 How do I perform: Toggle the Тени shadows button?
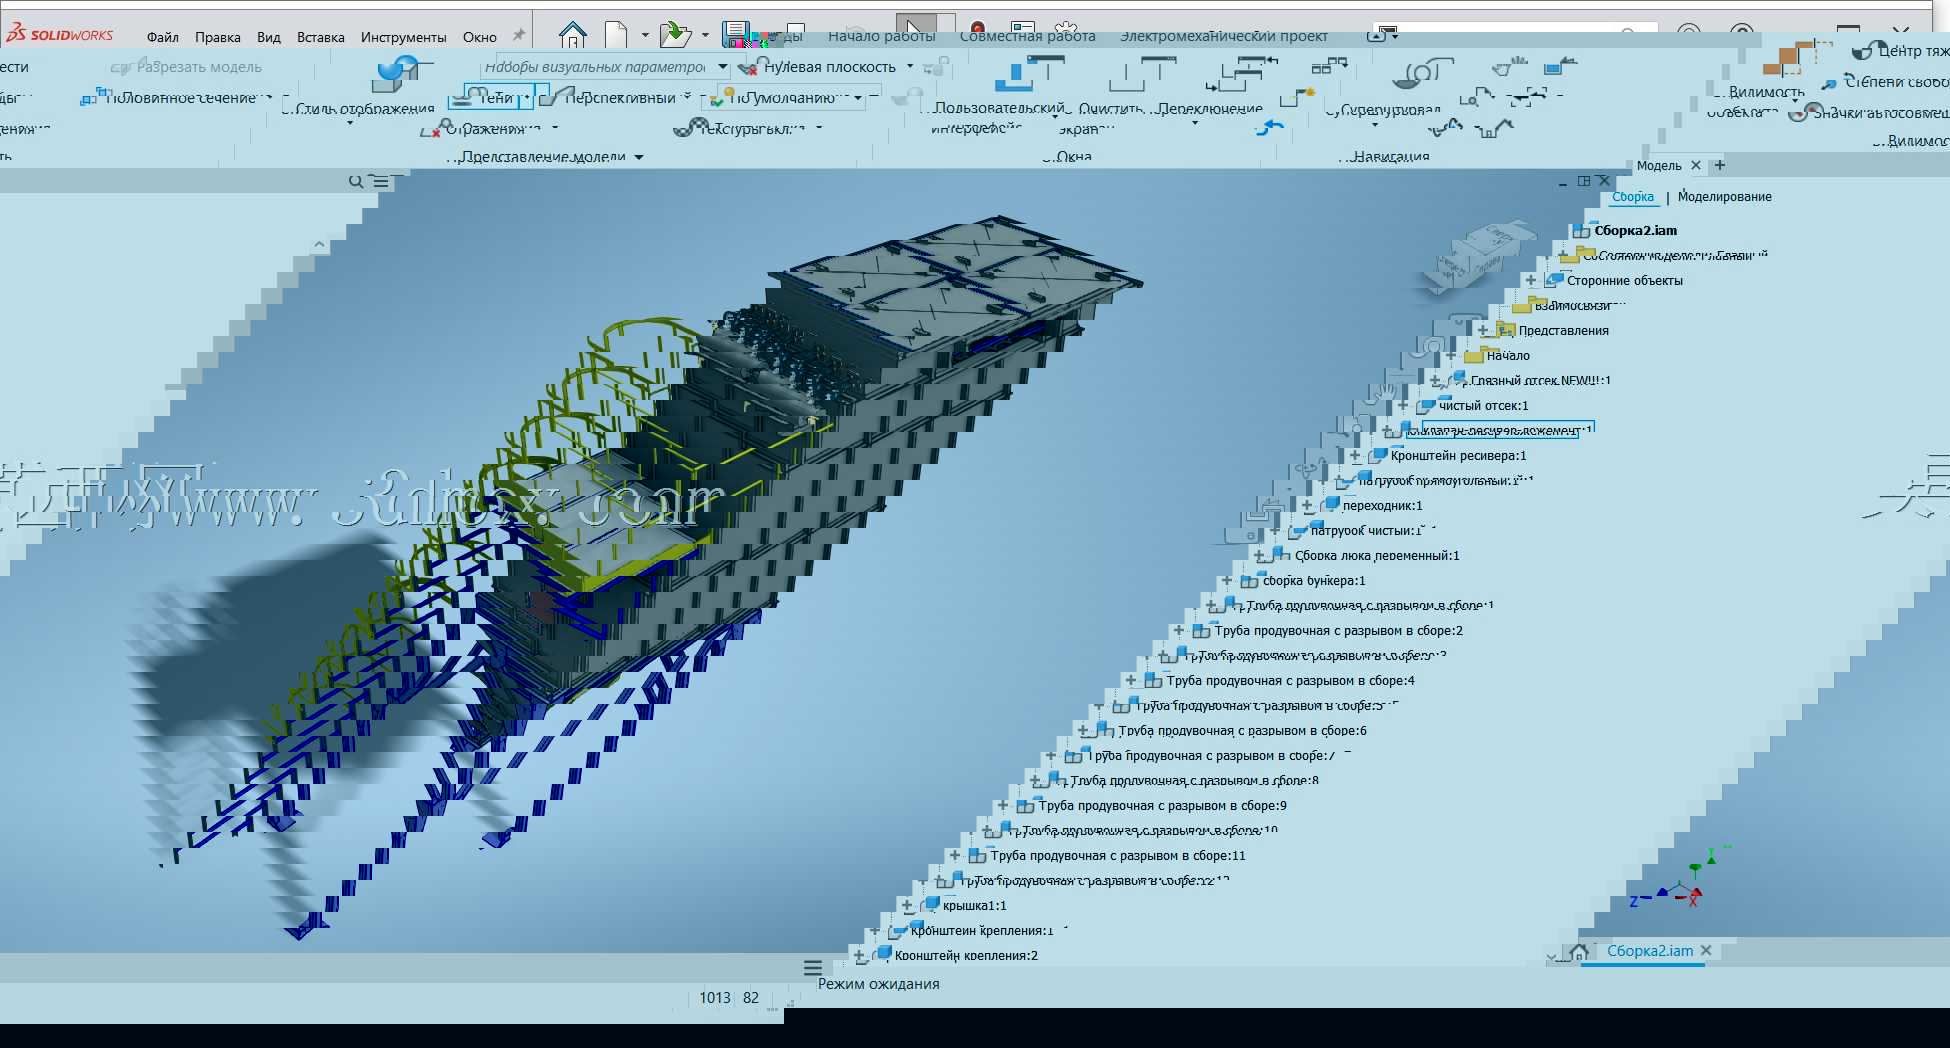point(489,97)
